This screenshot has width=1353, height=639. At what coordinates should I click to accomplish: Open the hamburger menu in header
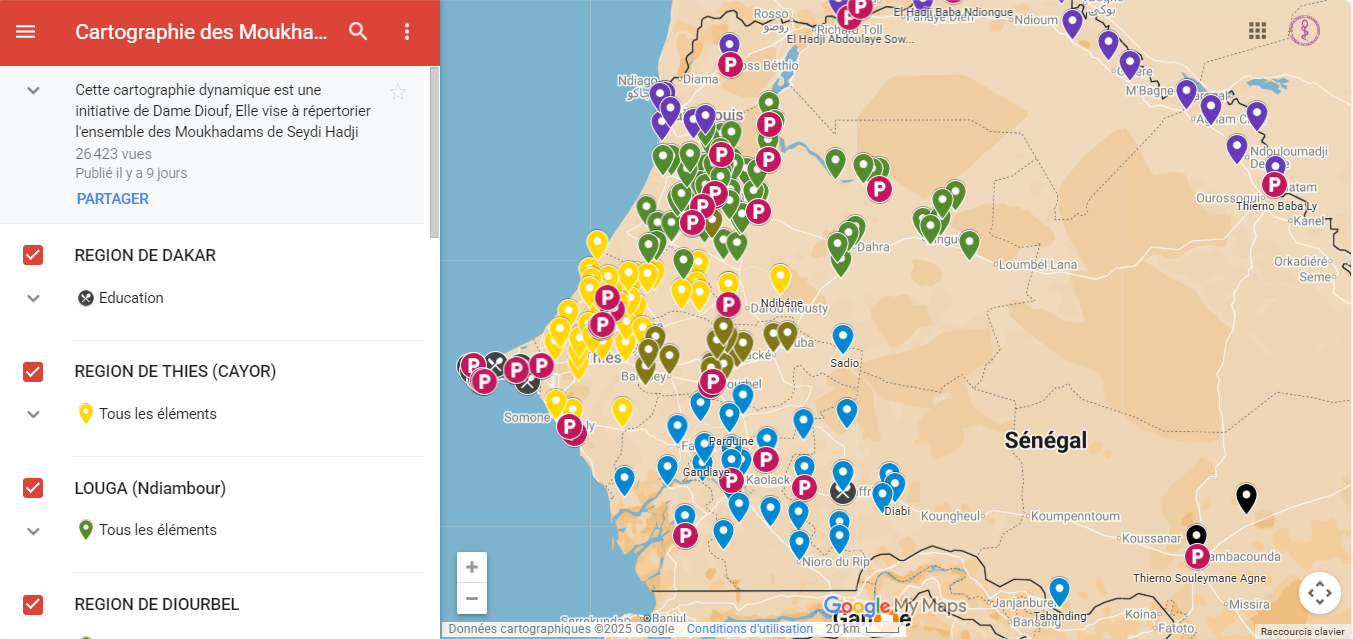click(25, 32)
